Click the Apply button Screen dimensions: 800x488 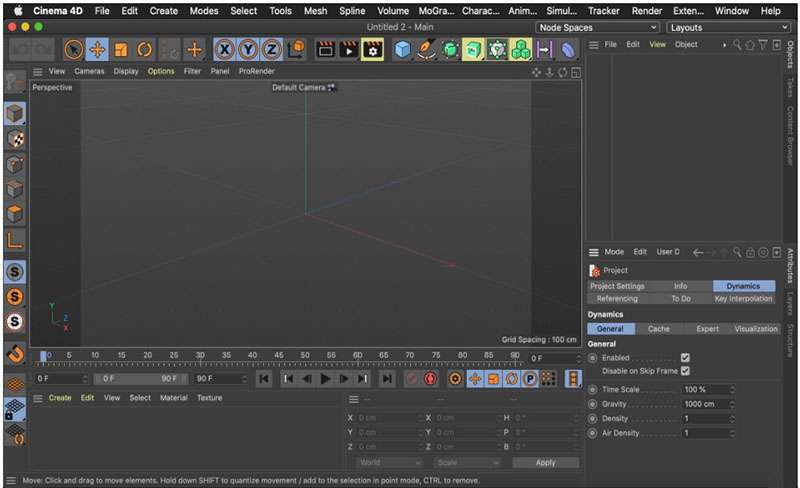545,463
